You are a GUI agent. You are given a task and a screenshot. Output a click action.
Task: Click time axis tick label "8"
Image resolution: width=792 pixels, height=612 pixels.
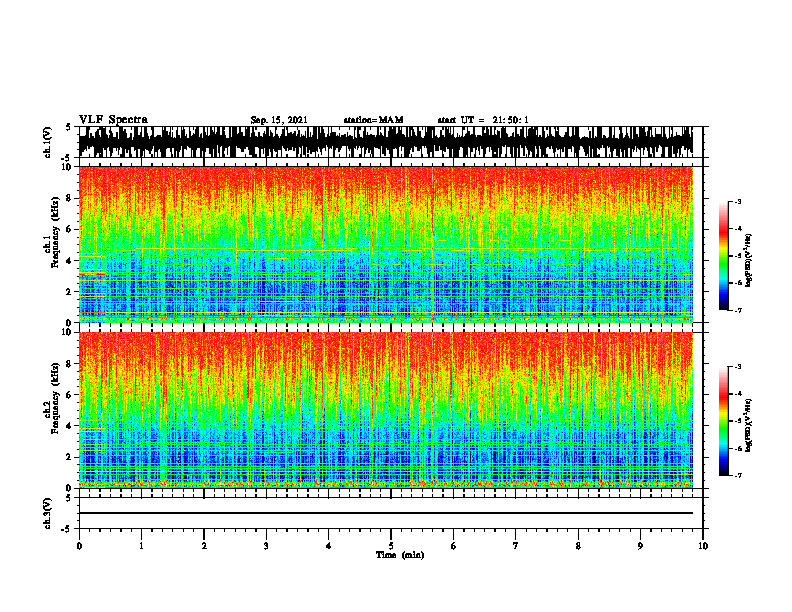point(578,546)
